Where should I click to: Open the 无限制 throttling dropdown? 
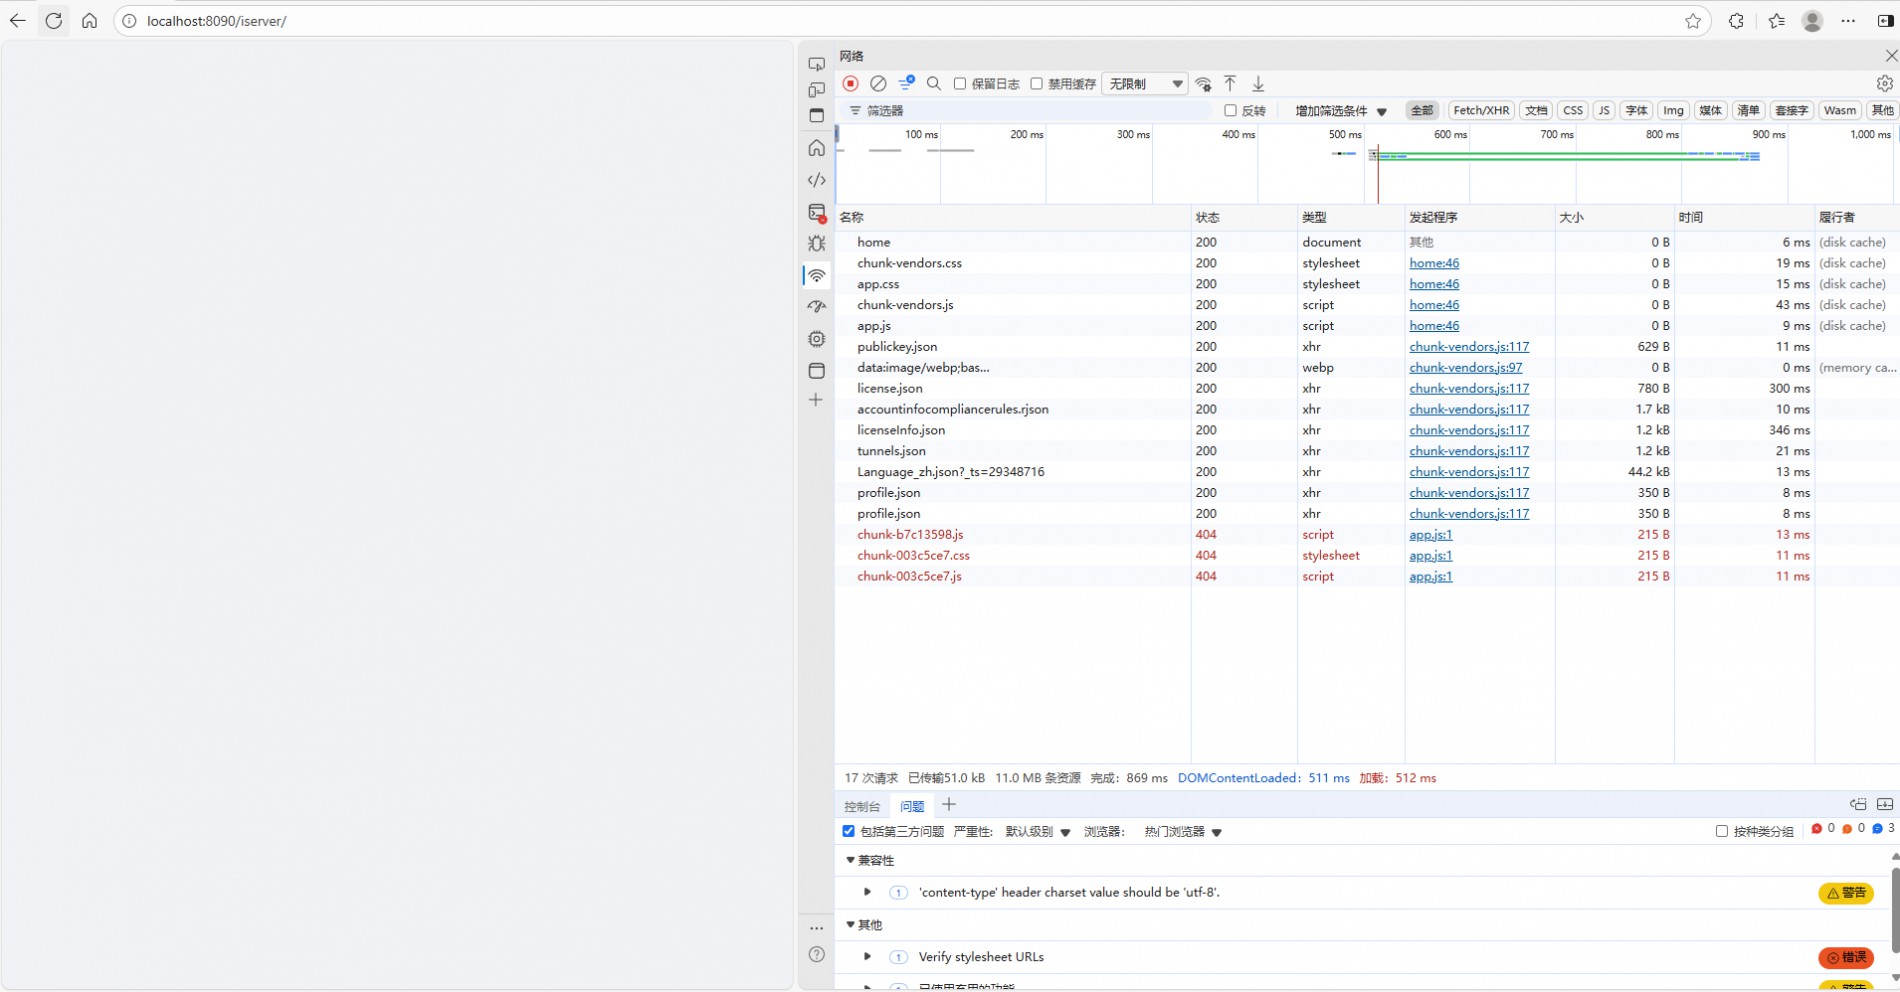[x=1144, y=84]
